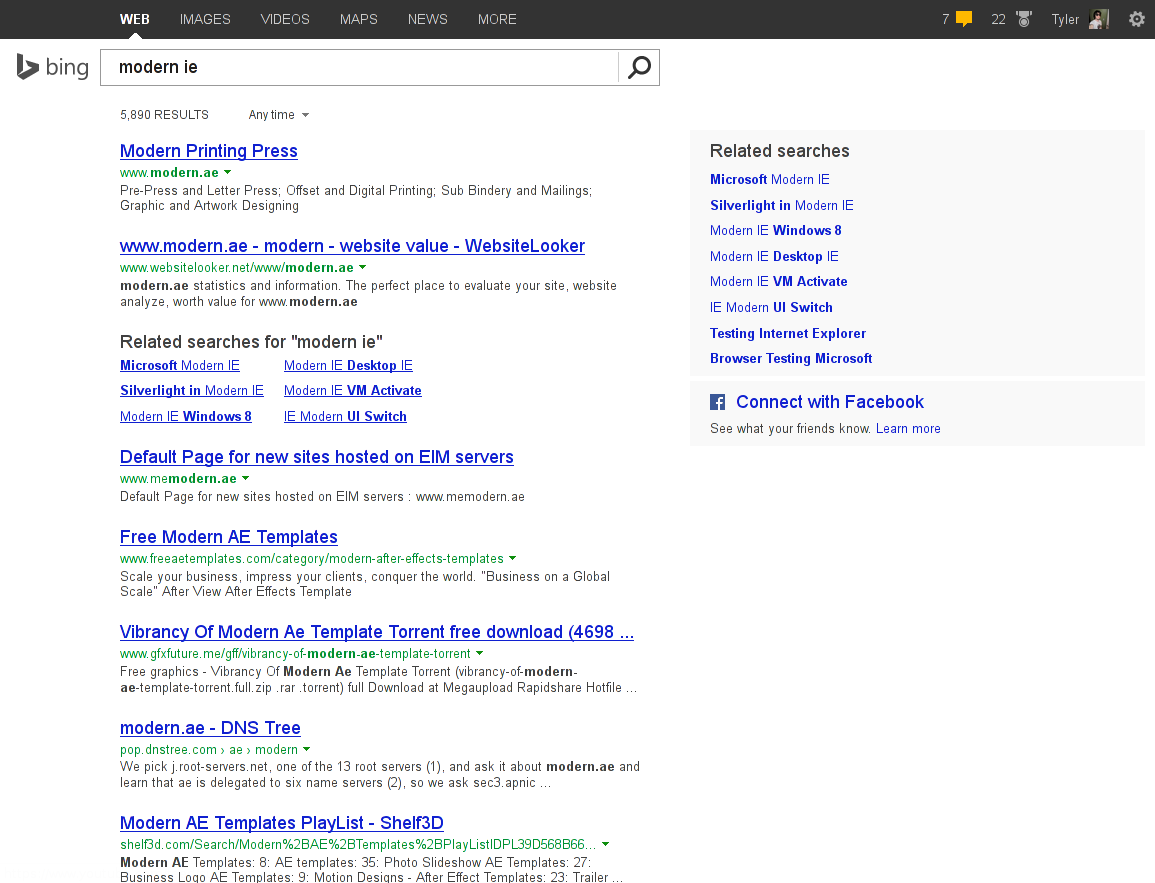Viewport: 1155px width, 883px height.
Task: Select sidebar Modern IE Desktop IE search
Action: (774, 256)
